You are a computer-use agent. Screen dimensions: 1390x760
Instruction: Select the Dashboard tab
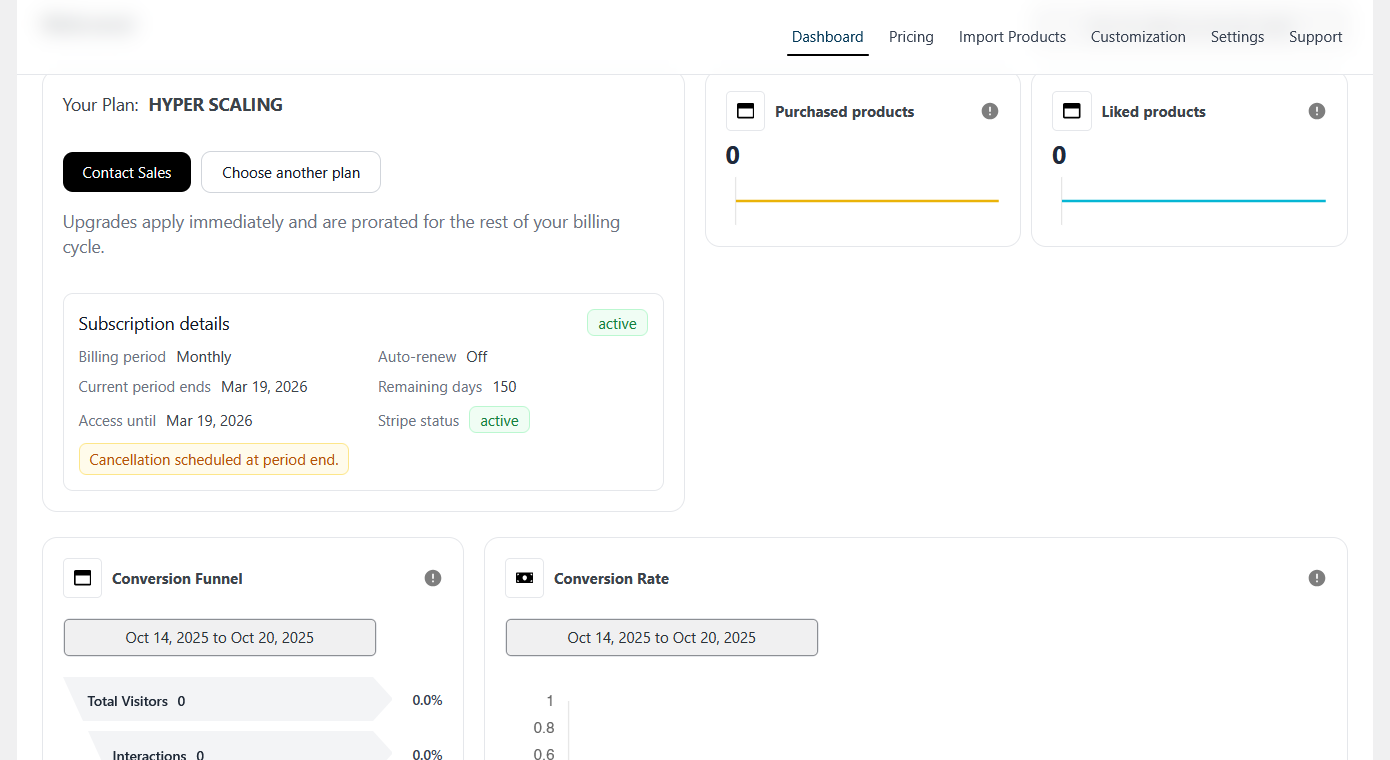coord(827,37)
